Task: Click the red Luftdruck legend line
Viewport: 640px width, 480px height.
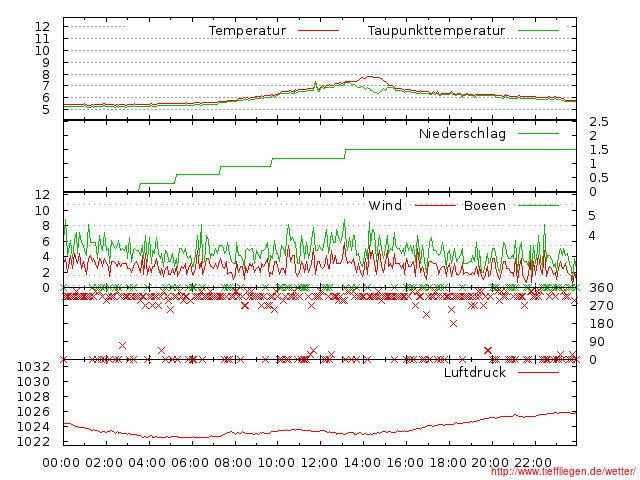Action: (x=538, y=372)
